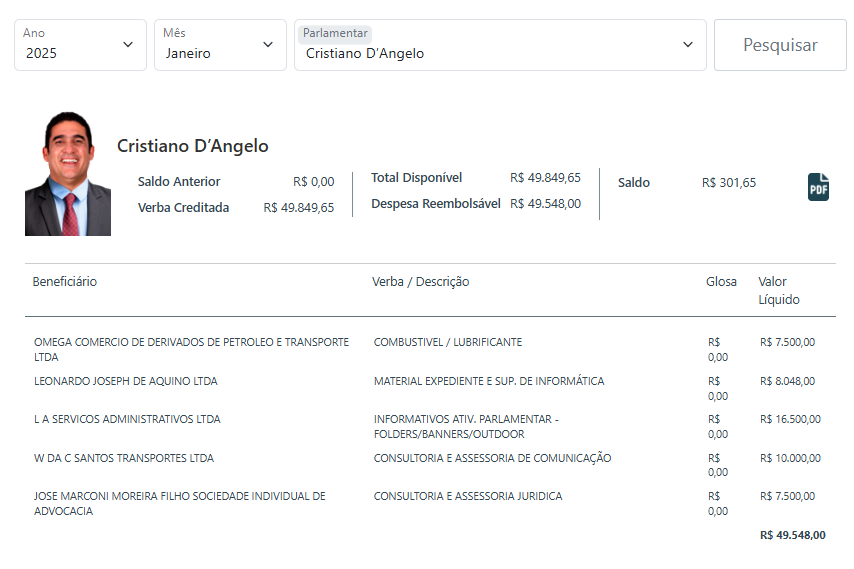Image resolution: width=854 pixels, height=569 pixels.
Task: Download the PDF report icon
Action: click(x=818, y=187)
